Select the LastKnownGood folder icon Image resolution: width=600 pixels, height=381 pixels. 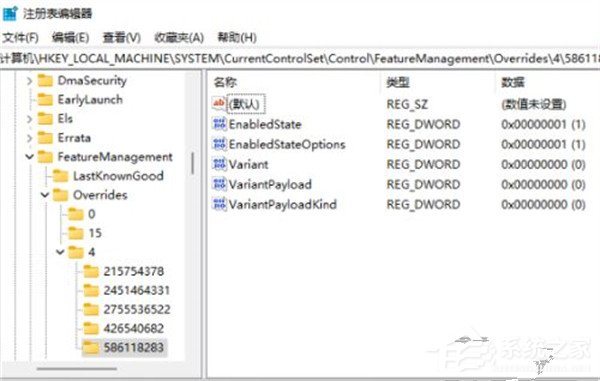60,176
